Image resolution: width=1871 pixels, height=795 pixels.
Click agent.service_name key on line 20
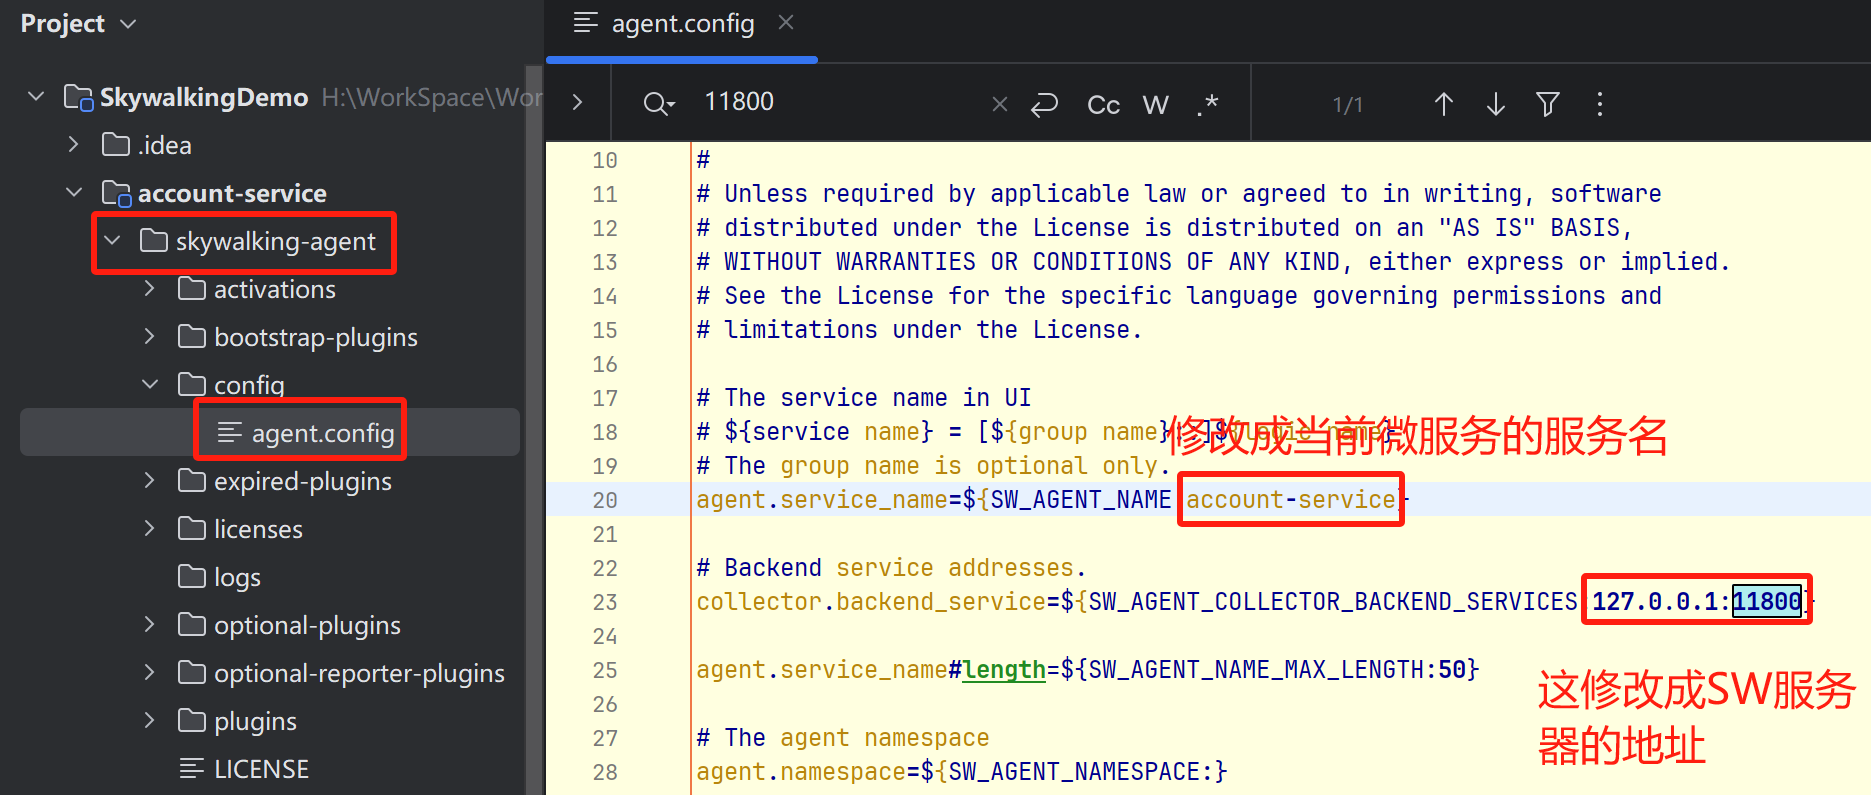(x=821, y=499)
